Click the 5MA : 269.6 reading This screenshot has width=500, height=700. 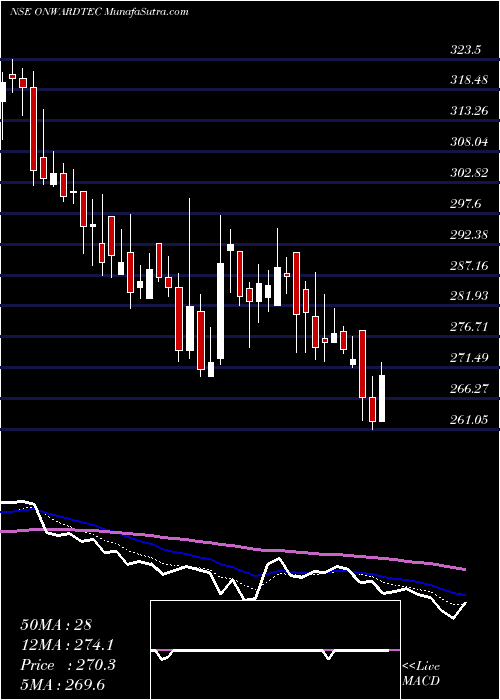tap(63, 685)
